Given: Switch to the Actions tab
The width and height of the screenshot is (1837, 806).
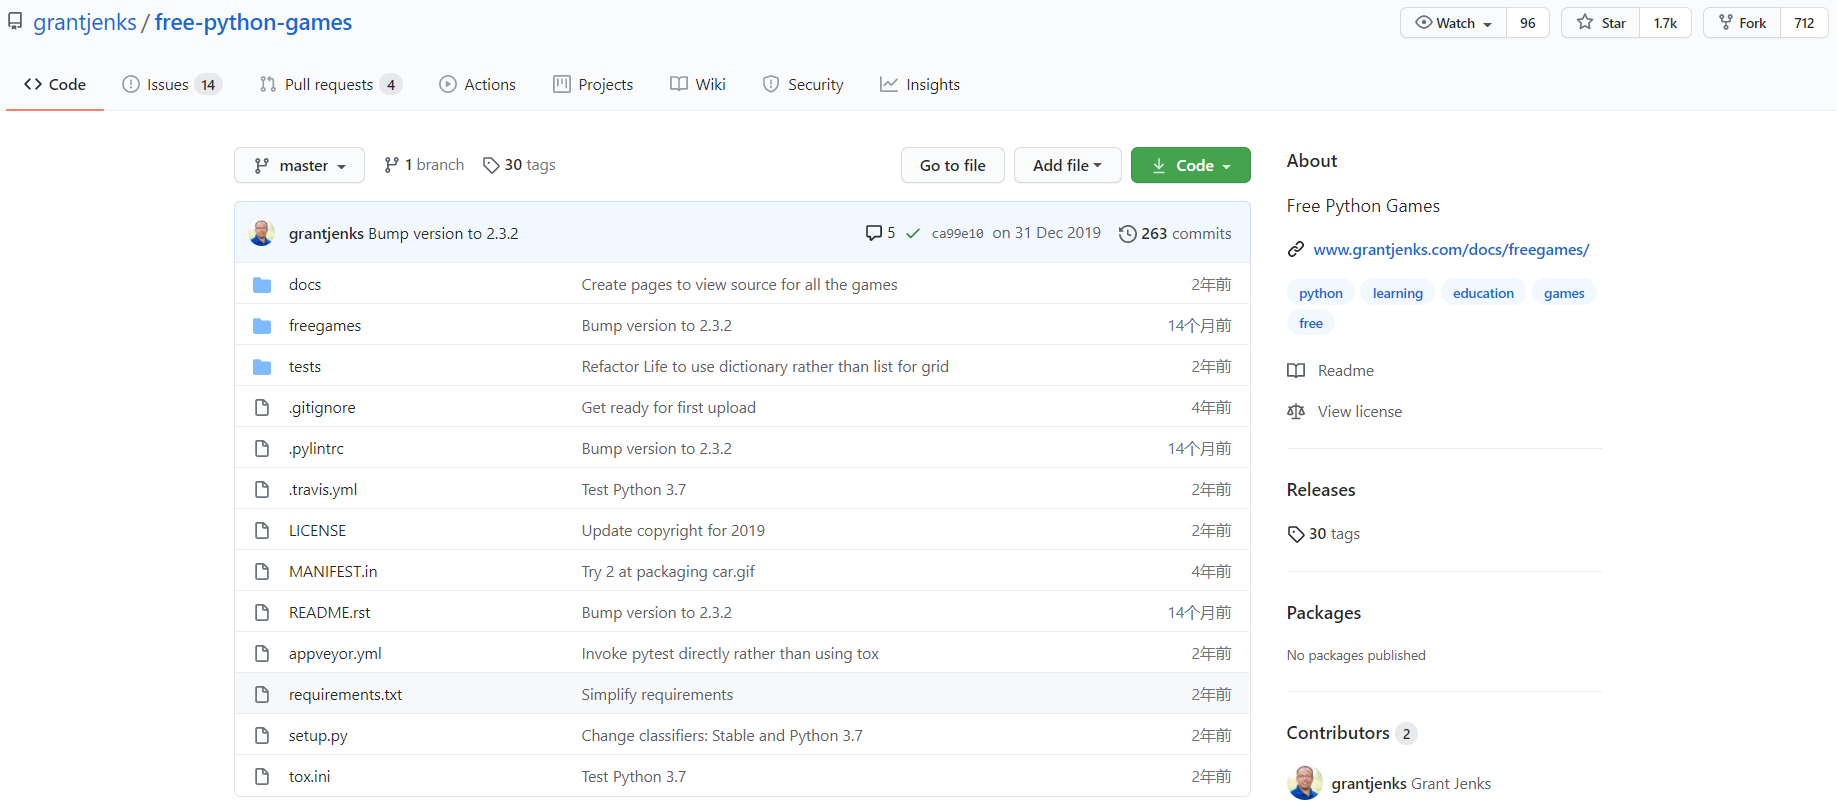Looking at the screenshot, I should (x=478, y=85).
